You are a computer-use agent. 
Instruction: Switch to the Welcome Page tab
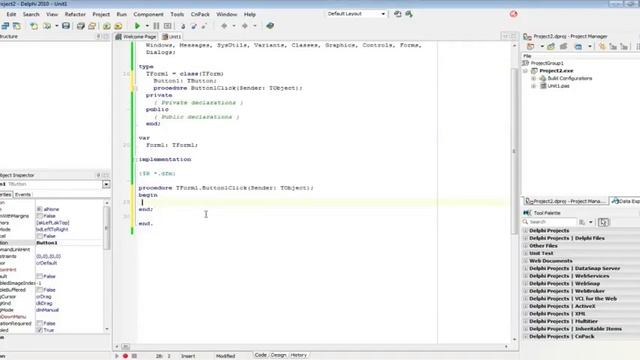coord(136,37)
